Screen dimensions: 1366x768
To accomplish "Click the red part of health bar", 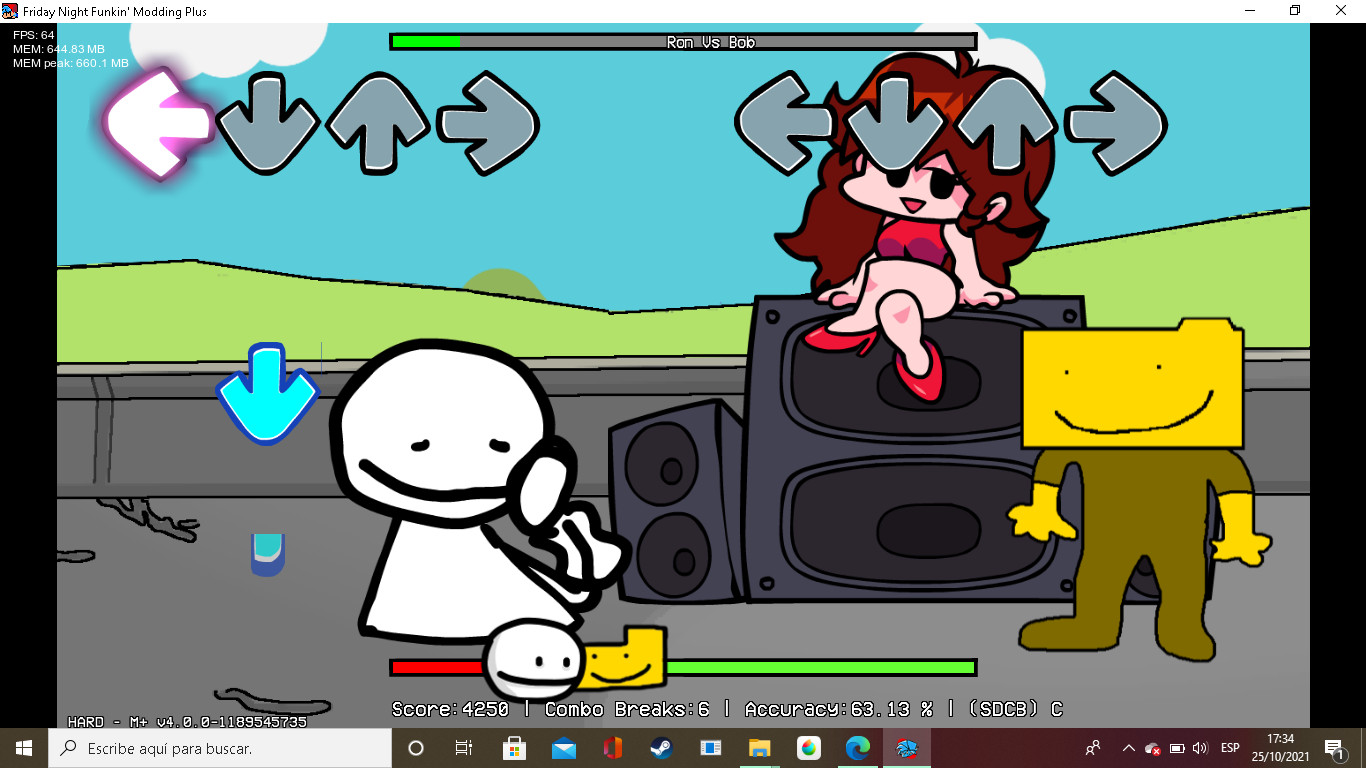I will coord(437,667).
